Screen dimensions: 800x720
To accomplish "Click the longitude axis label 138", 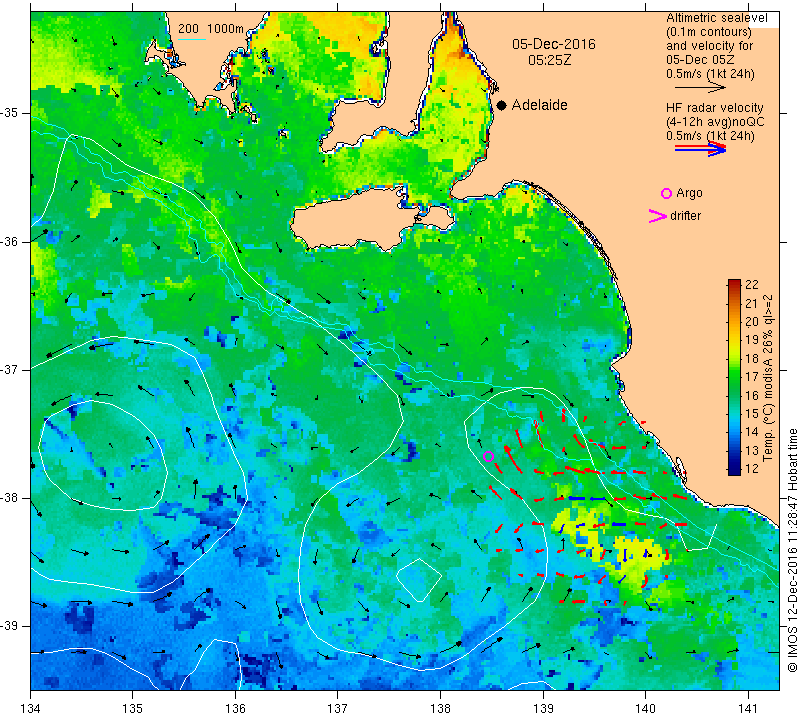I will point(440,709).
